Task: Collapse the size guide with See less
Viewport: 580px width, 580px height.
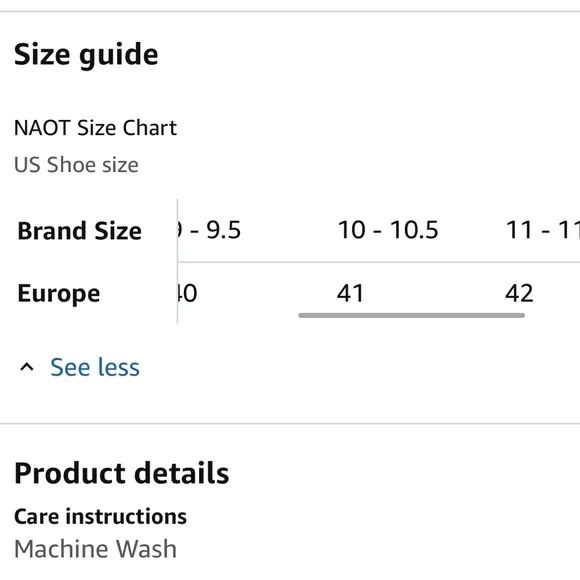Action: (x=95, y=367)
